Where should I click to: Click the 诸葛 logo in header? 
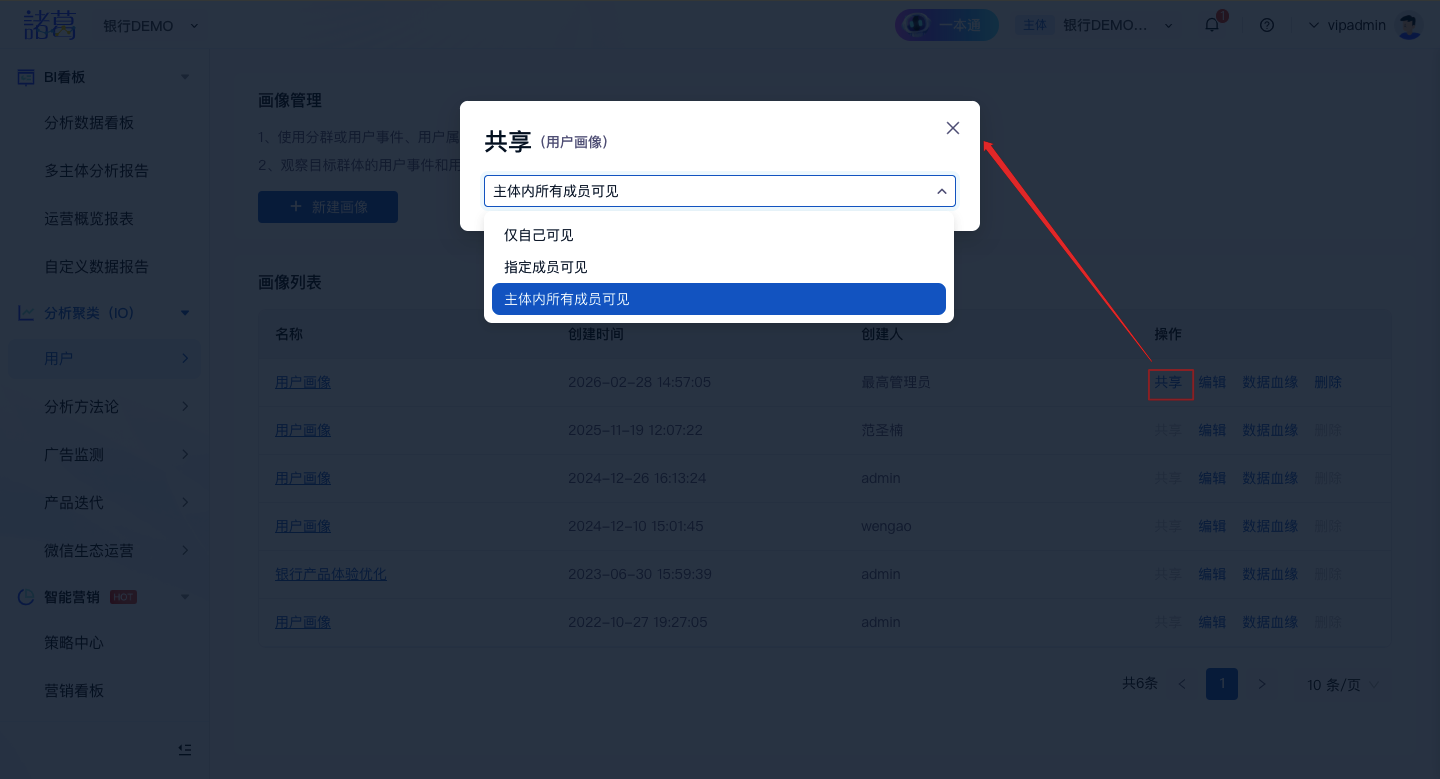(50, 25)
